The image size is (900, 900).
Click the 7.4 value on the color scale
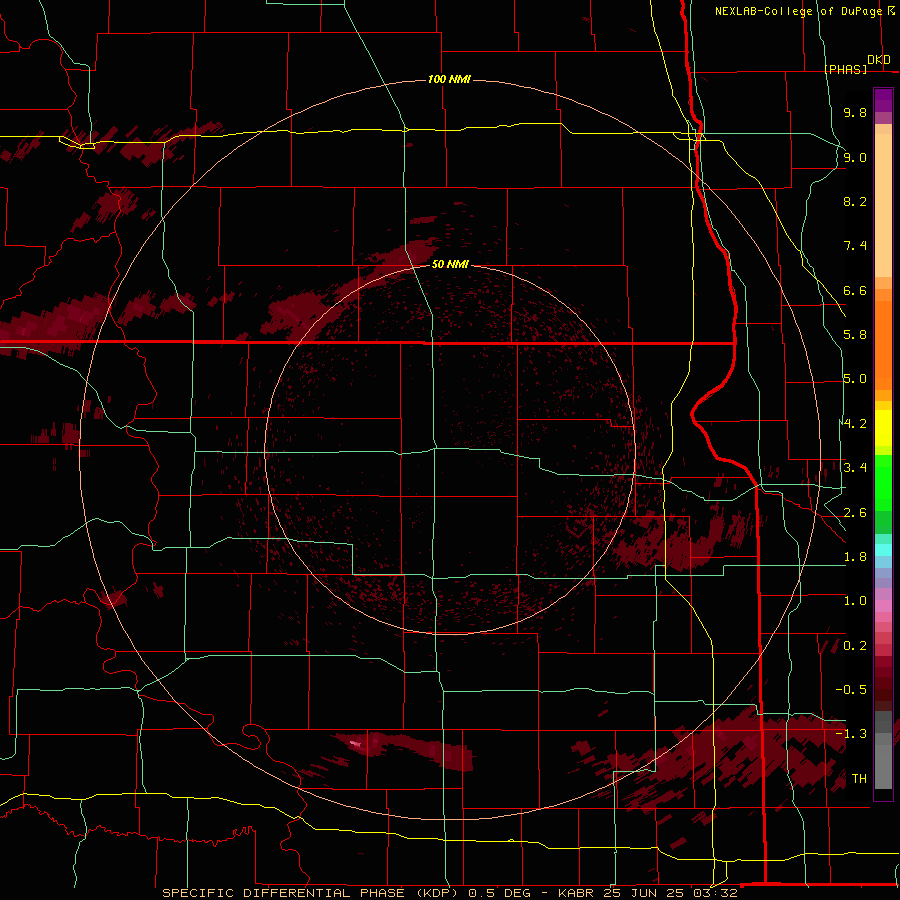point(855,246)
